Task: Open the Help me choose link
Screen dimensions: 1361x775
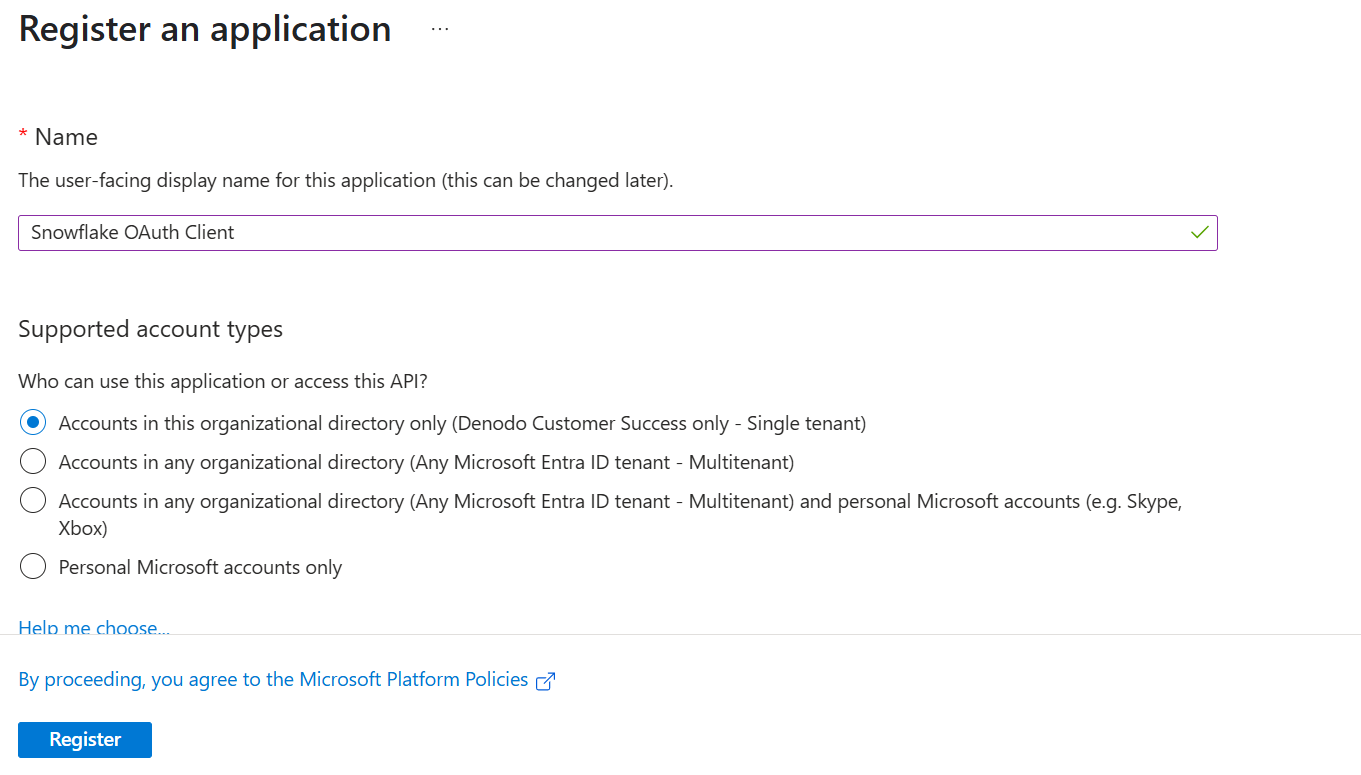Action: click(94, 627)
